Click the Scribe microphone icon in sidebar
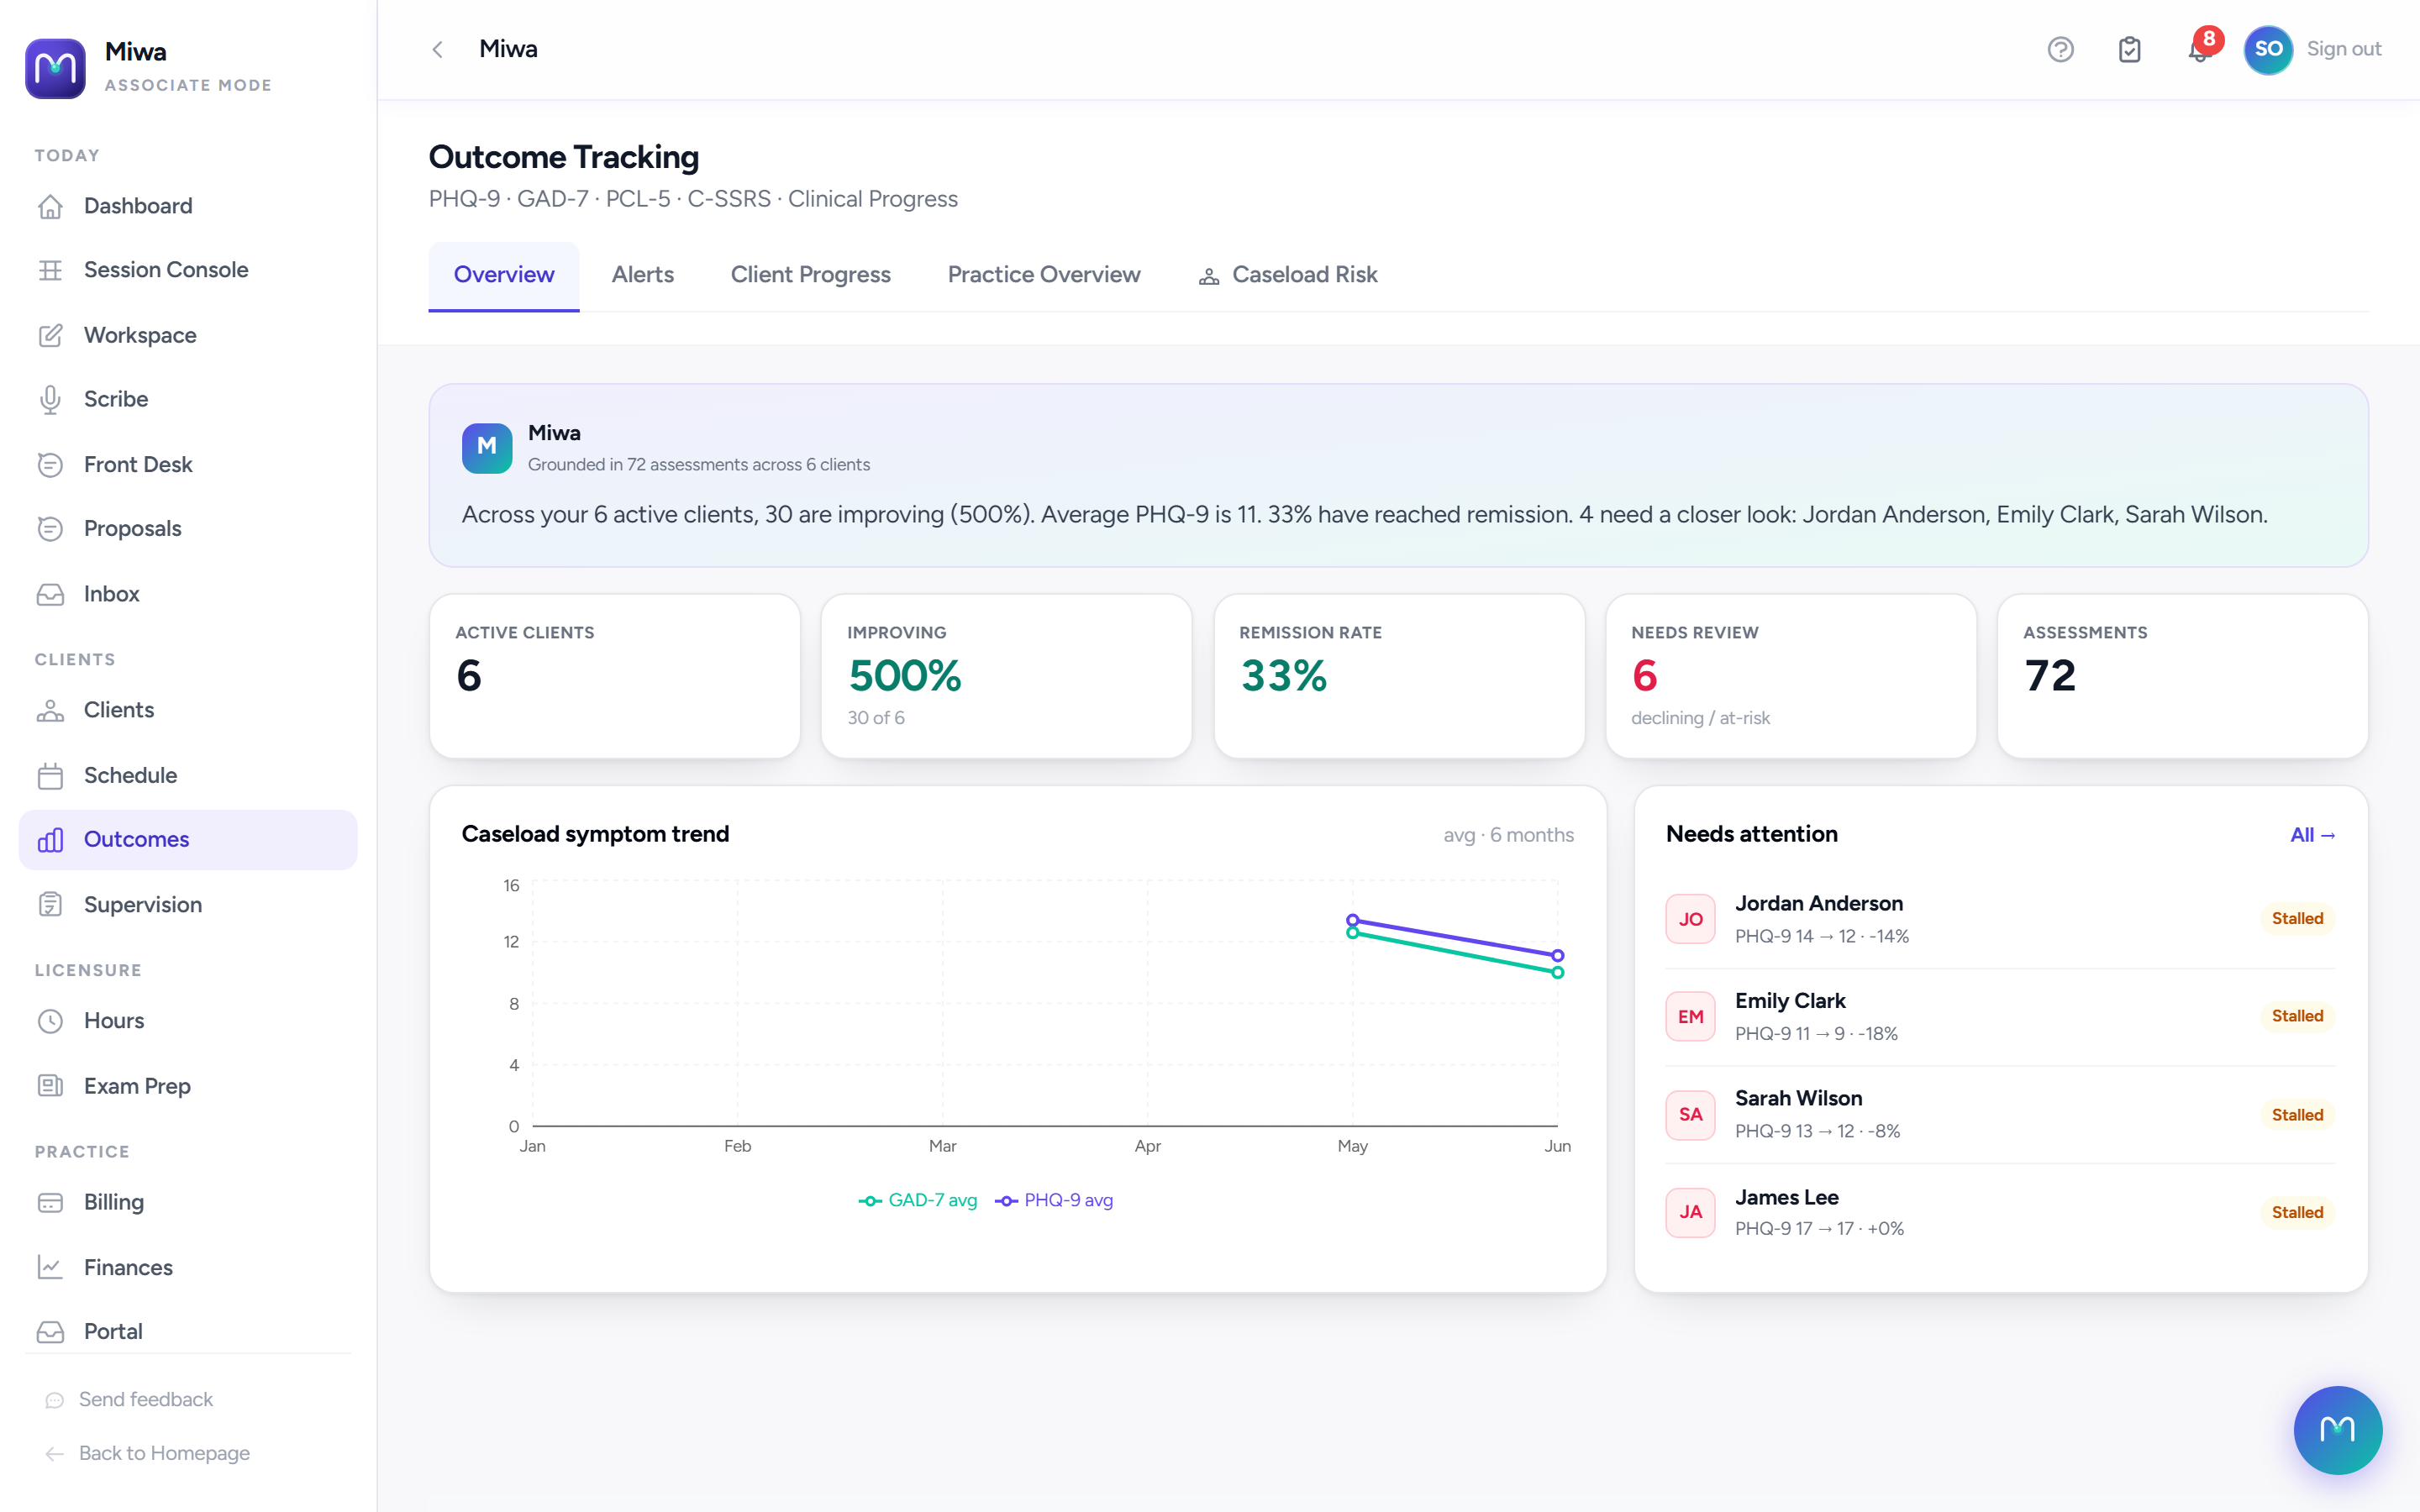Image resolution: width=2420 pixels, height=1512 pixels. click(50, 399)
